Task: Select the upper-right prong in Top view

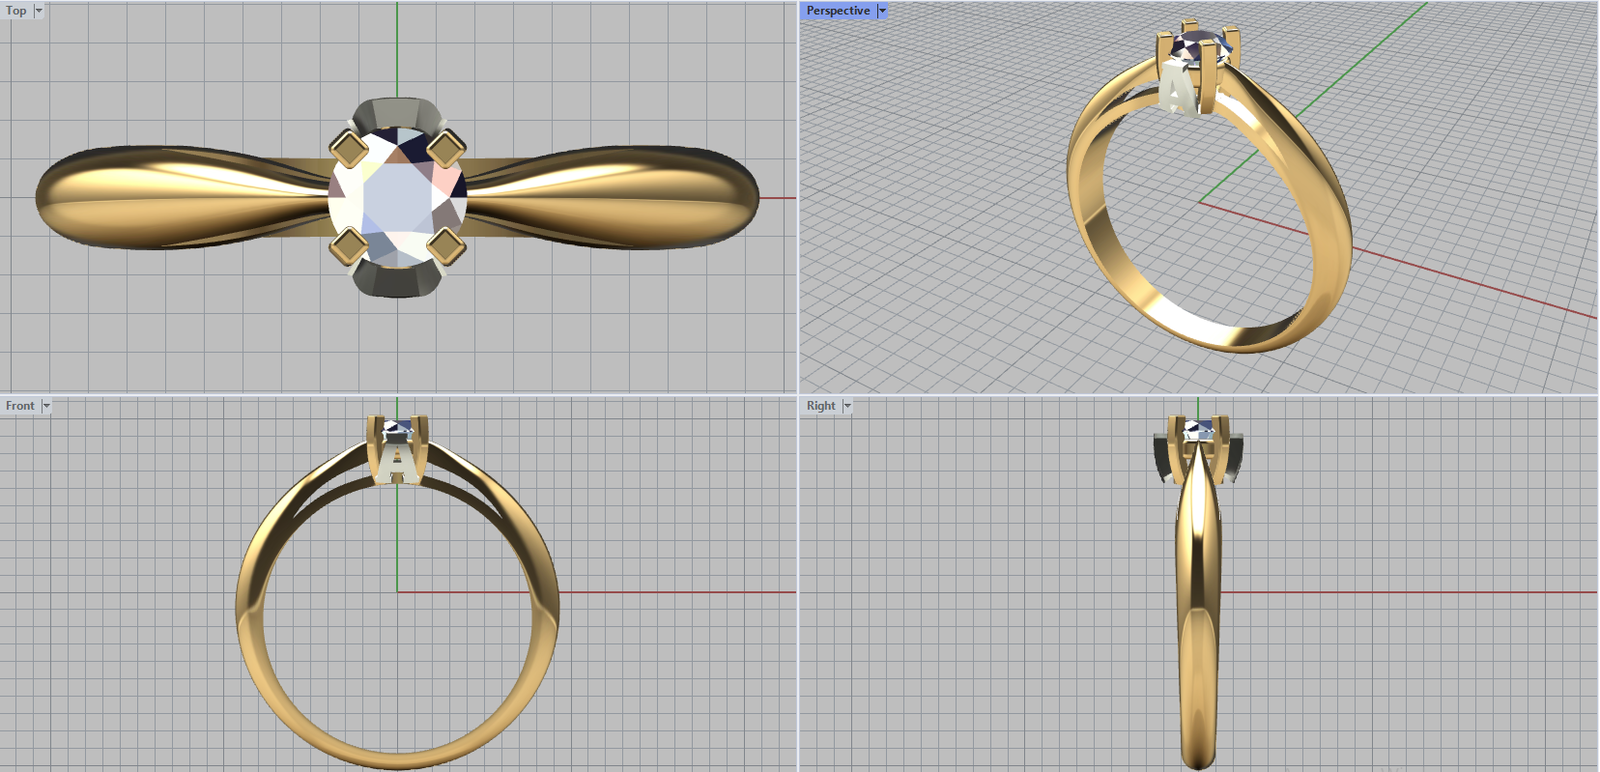Action: click(445, 149)
